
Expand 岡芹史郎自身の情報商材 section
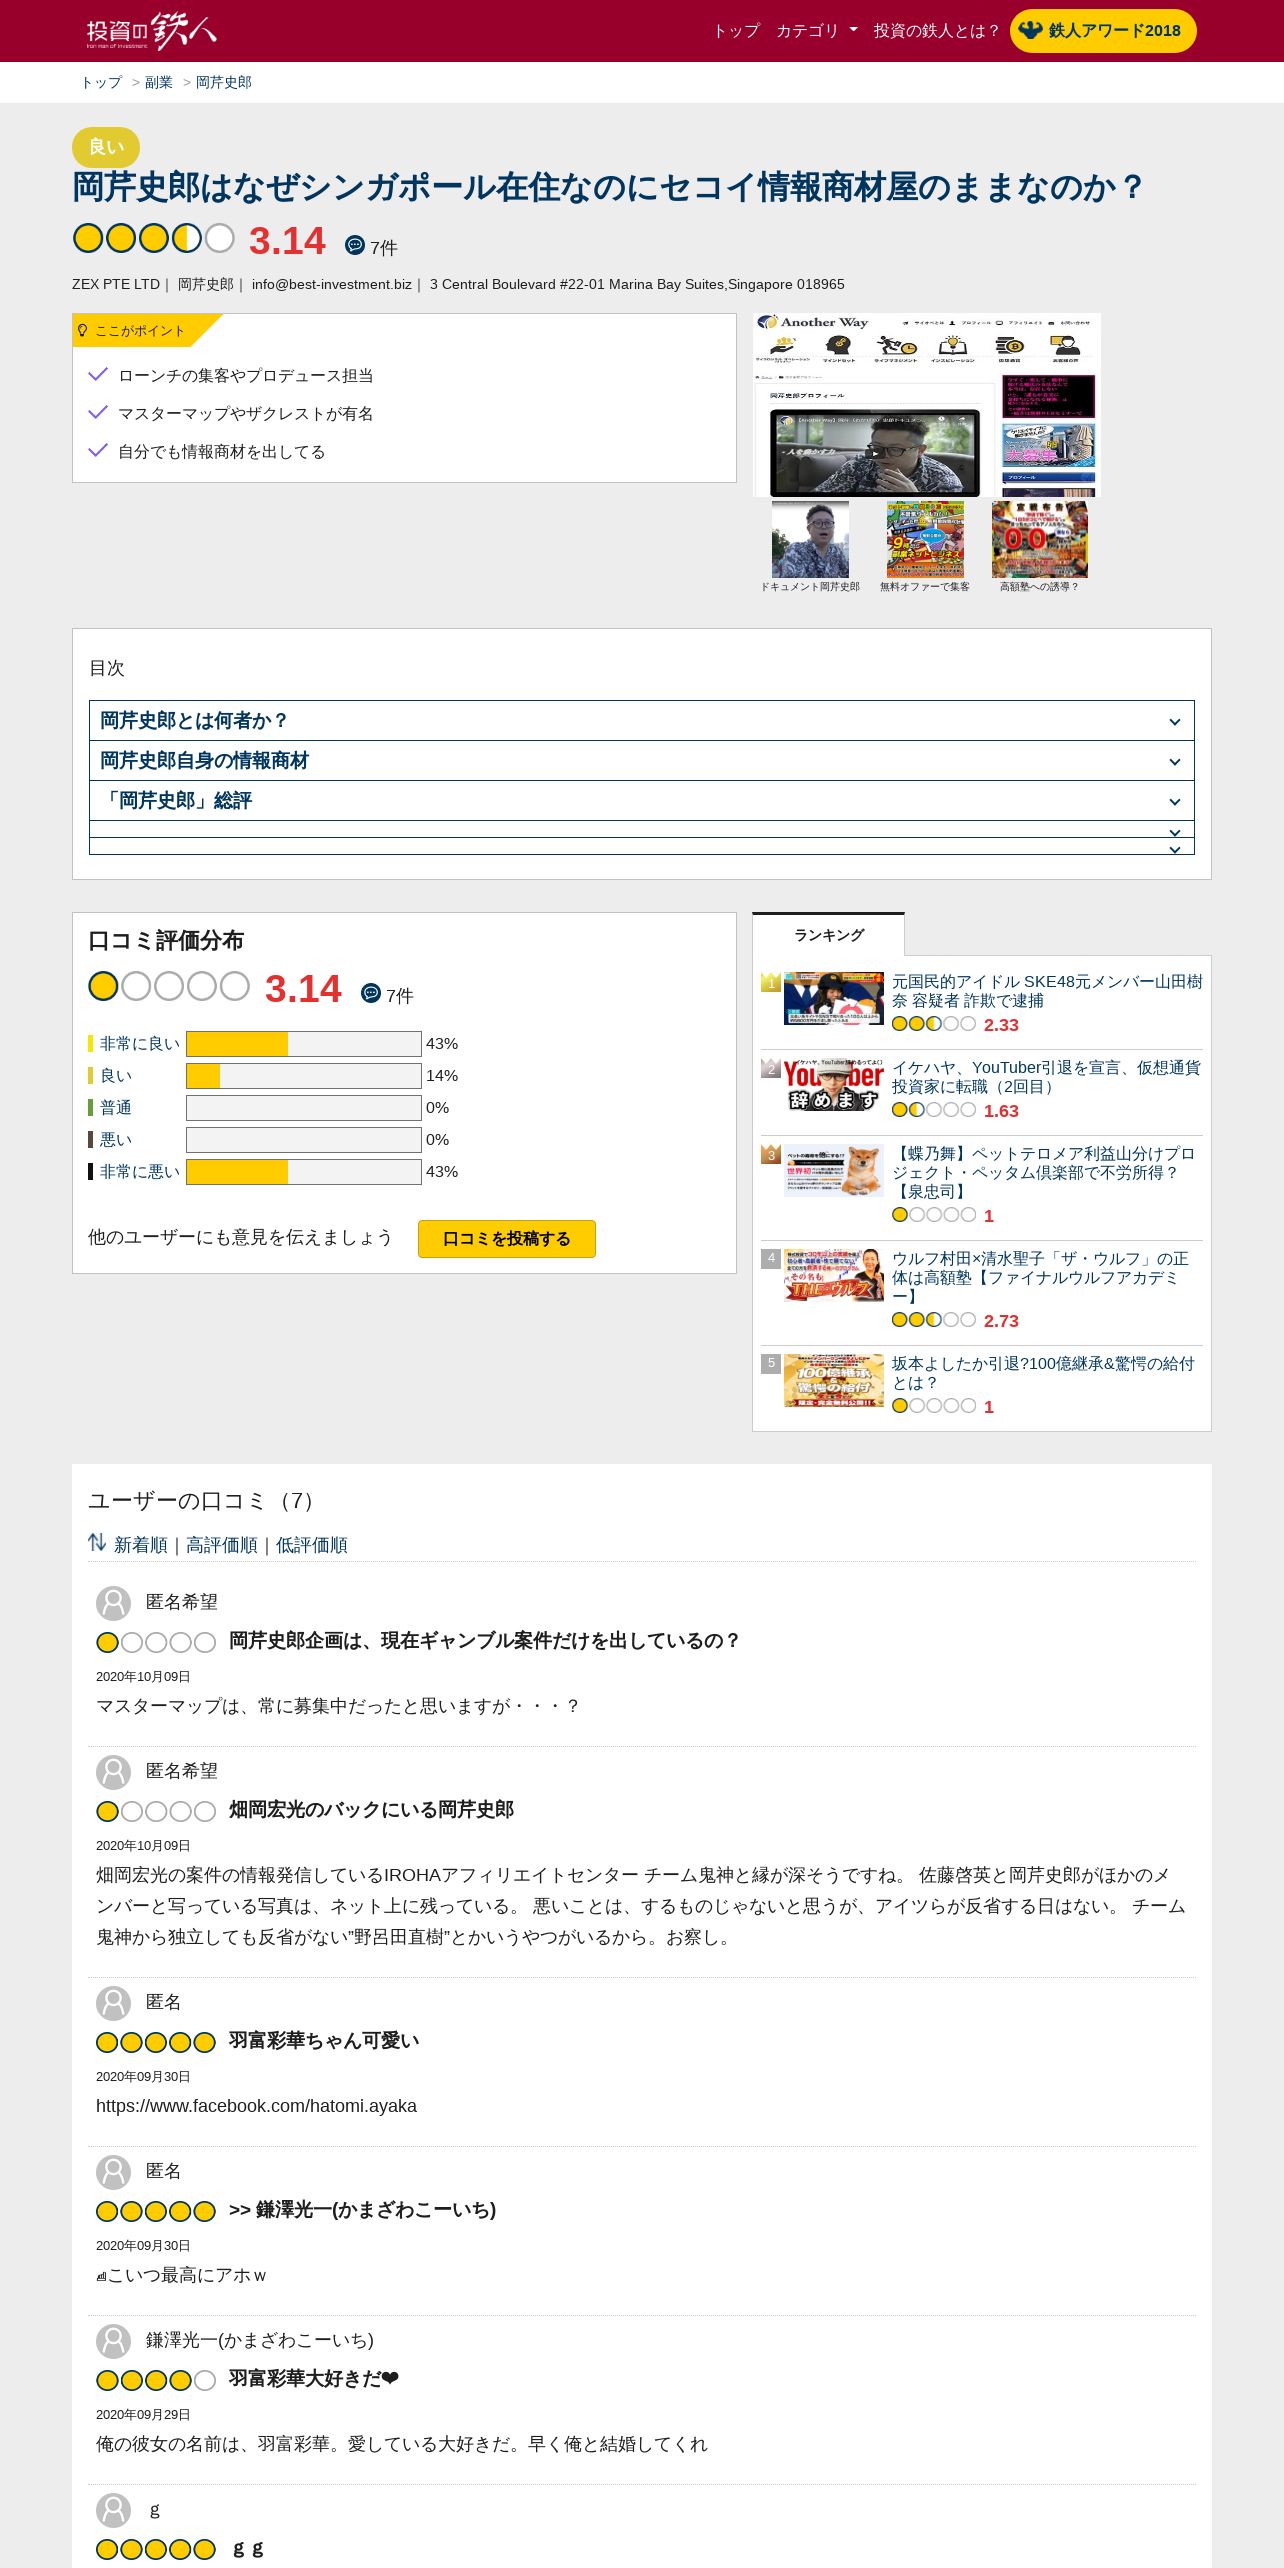click(x=642, y=761)
